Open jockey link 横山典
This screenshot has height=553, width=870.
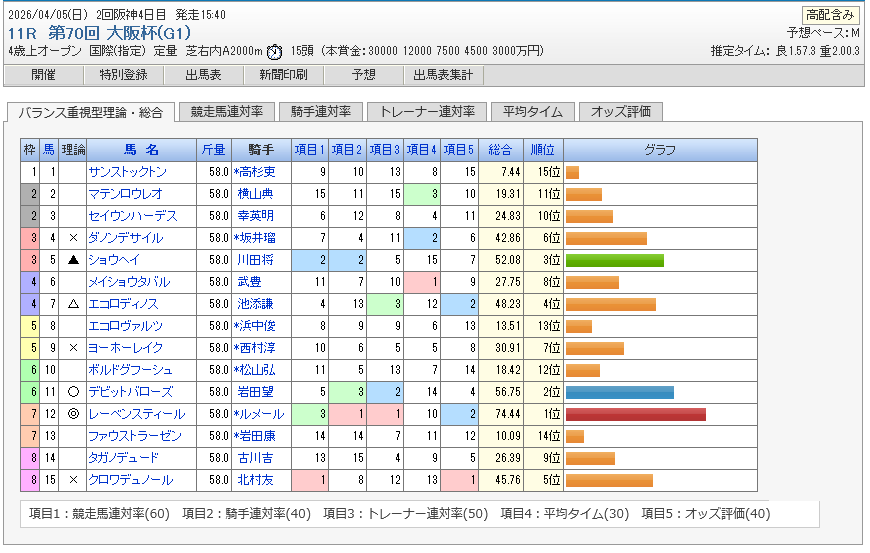pyautogui.click(x=255, y=194)
